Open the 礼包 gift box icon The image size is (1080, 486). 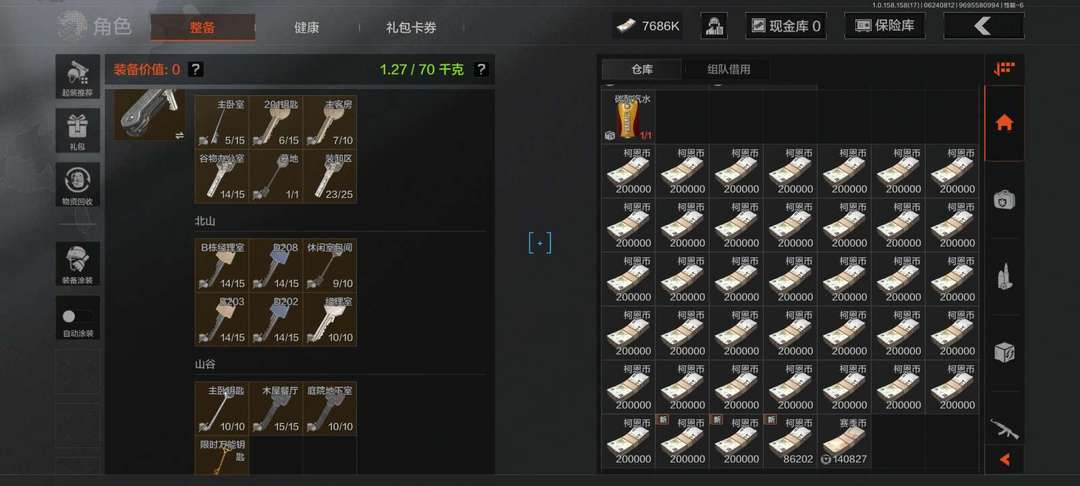click(x=77, y=131)
